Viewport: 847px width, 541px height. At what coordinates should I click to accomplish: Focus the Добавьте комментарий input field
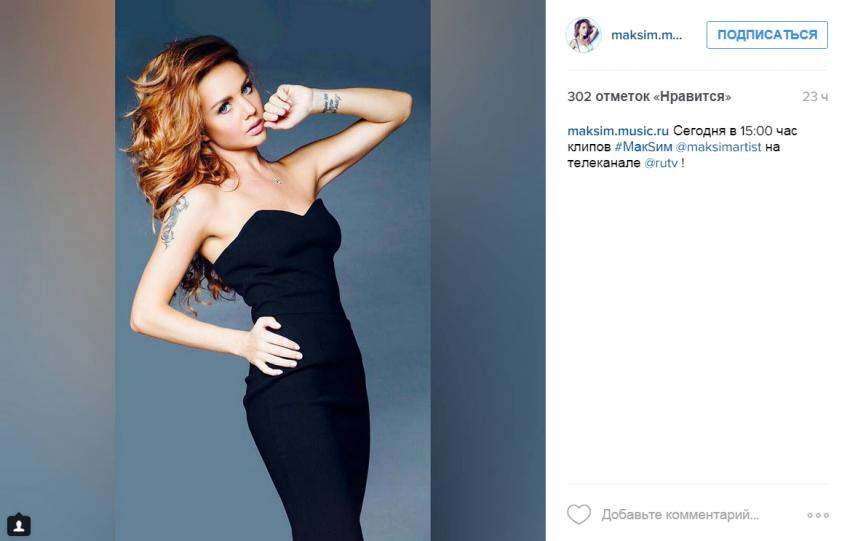680,515
